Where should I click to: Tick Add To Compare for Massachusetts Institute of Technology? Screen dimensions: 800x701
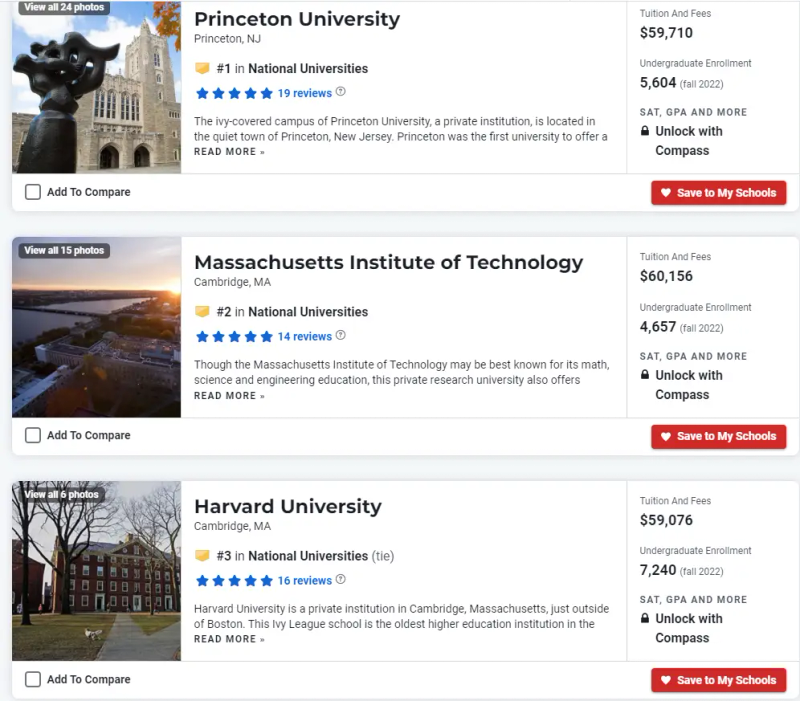tap(33, 435)
